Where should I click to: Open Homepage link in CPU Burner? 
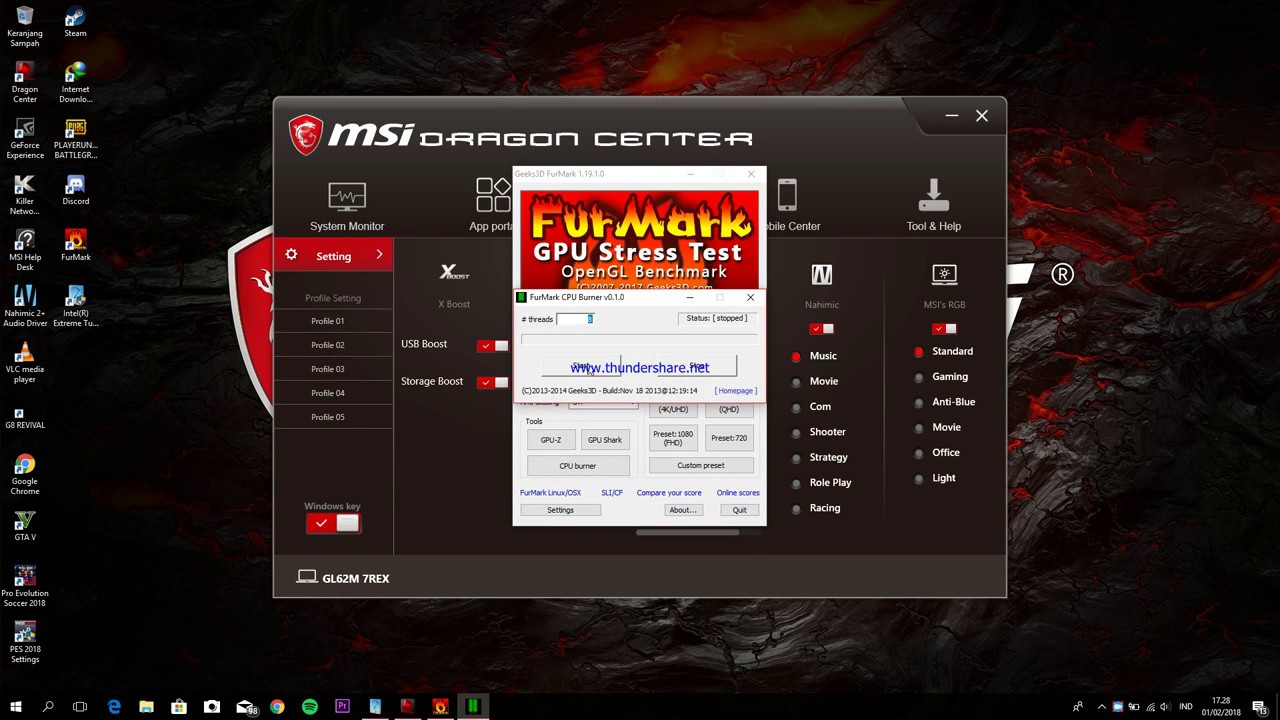tap(736, 391)
